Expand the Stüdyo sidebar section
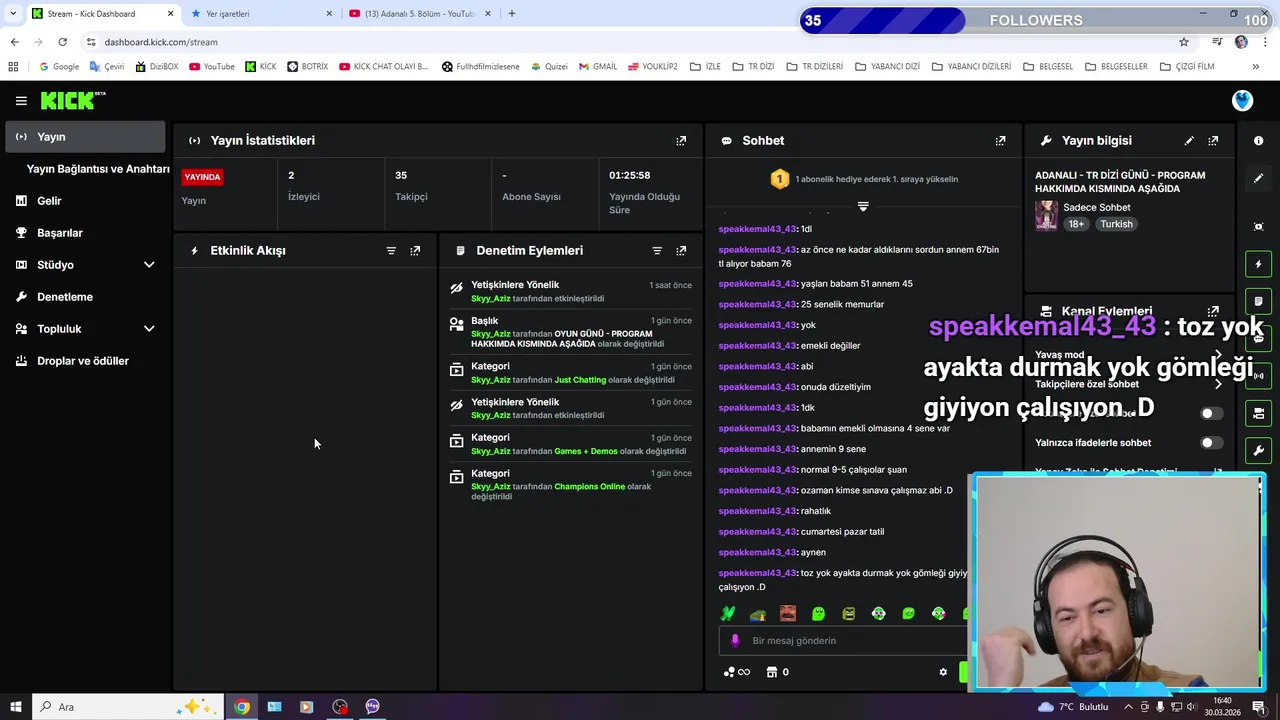 pyautogui.click(x=149, y=265)
